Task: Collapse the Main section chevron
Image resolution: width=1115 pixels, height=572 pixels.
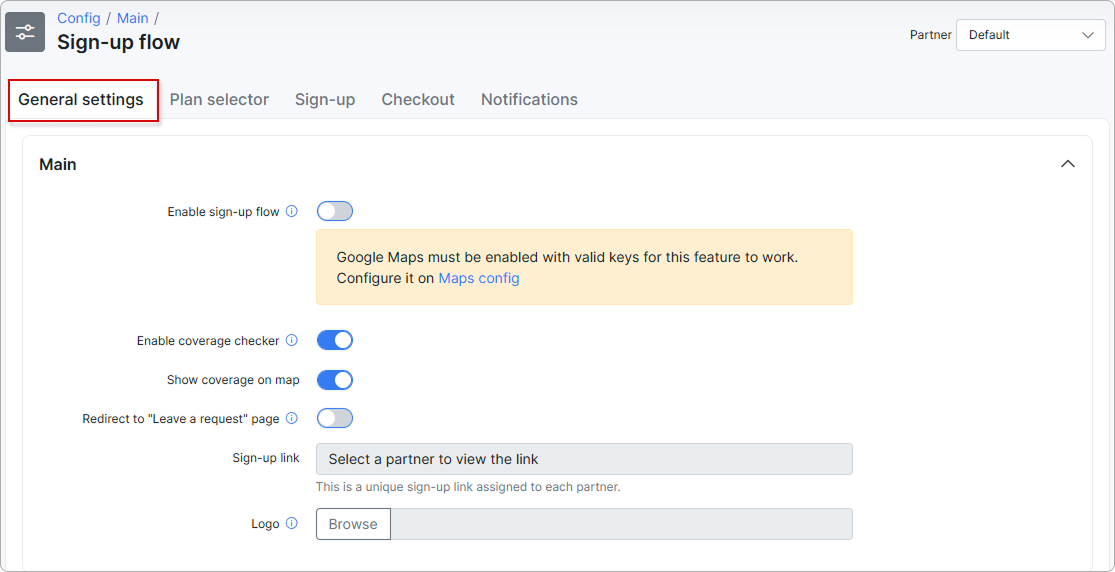Action: tap(1067, 164)
